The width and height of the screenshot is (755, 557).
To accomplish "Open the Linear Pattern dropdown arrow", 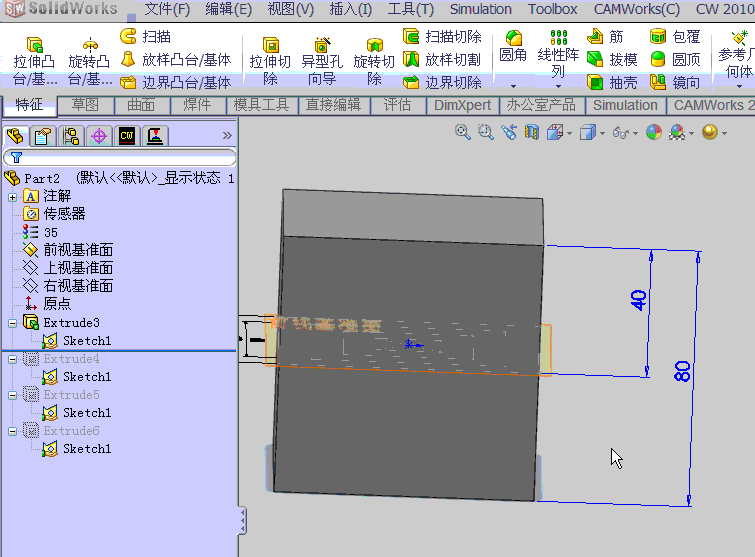I will (559, 86).
